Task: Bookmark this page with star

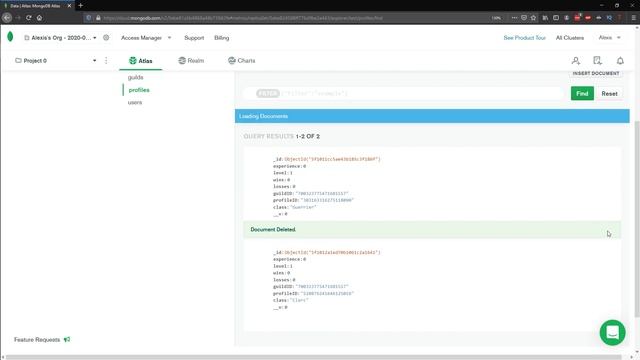Action: tap(533, 18)
